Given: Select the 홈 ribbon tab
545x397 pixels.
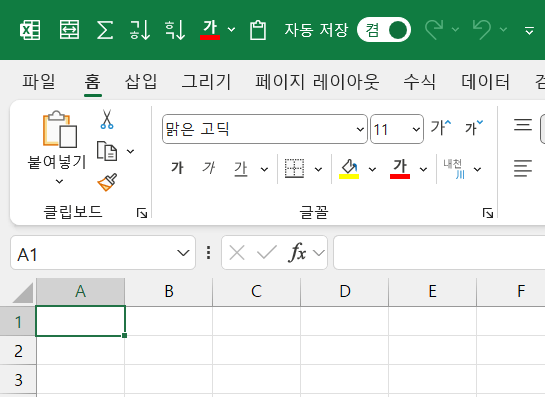Looking at the screenshot, I should [93, 82].
